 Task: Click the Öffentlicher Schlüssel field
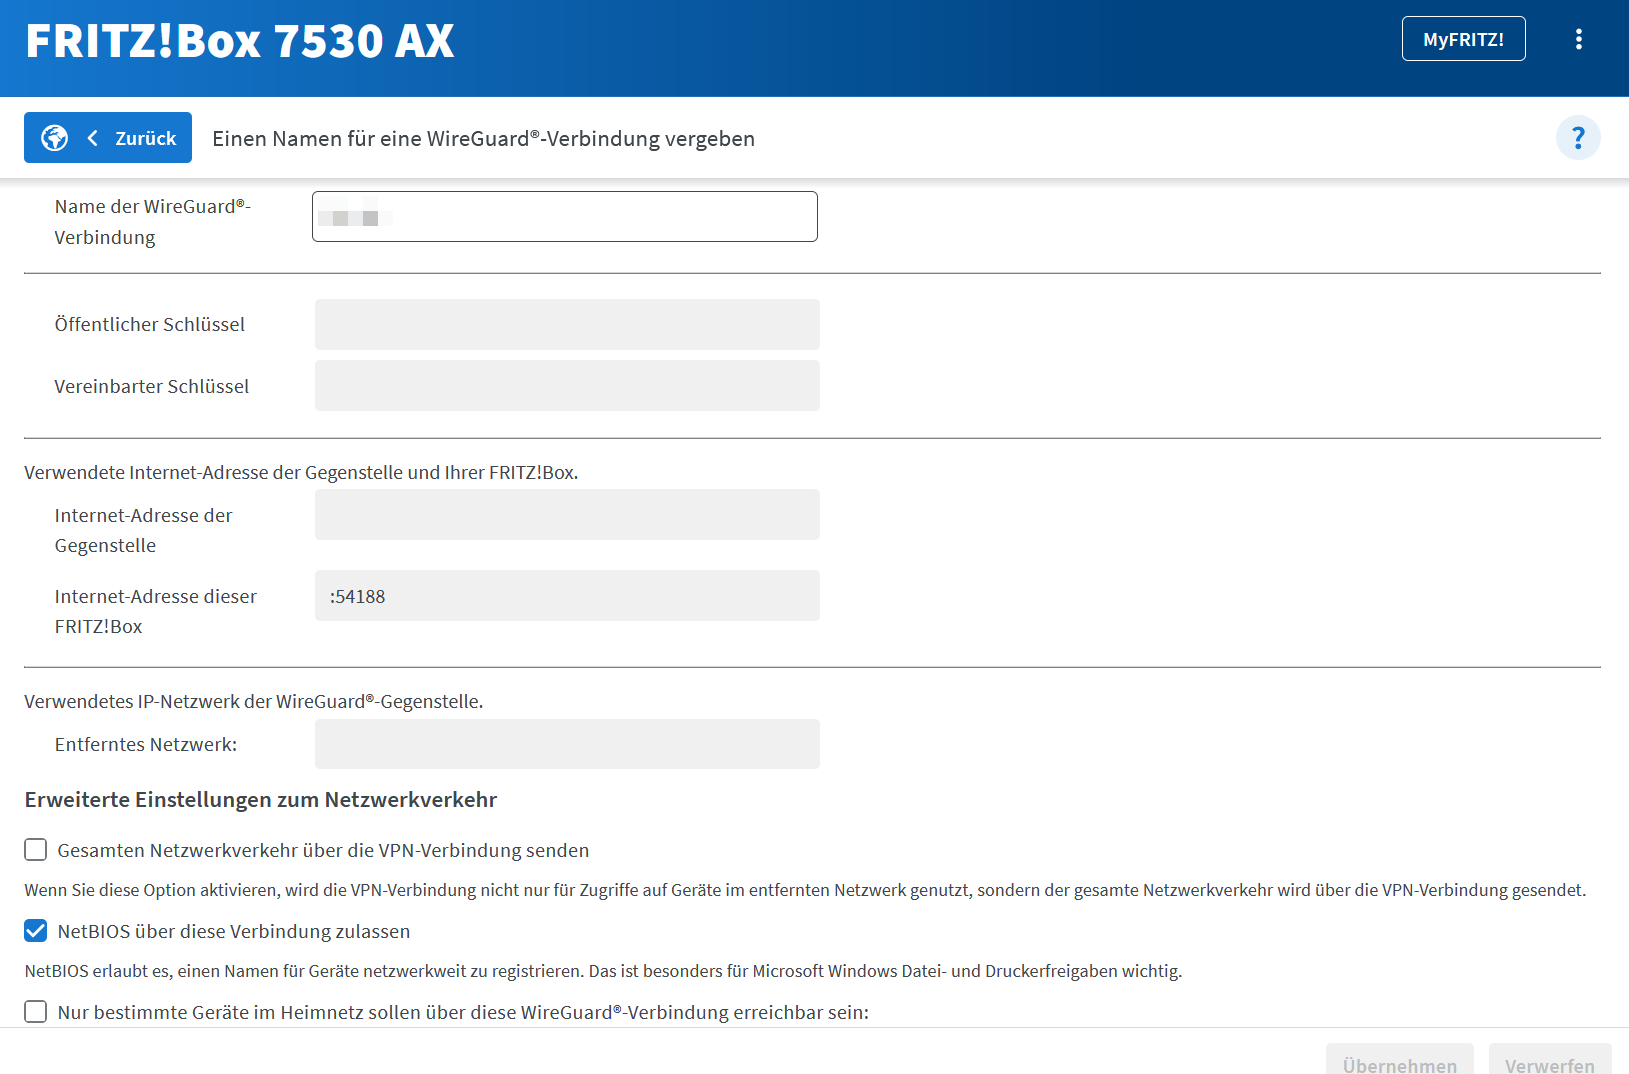point(567,324)
